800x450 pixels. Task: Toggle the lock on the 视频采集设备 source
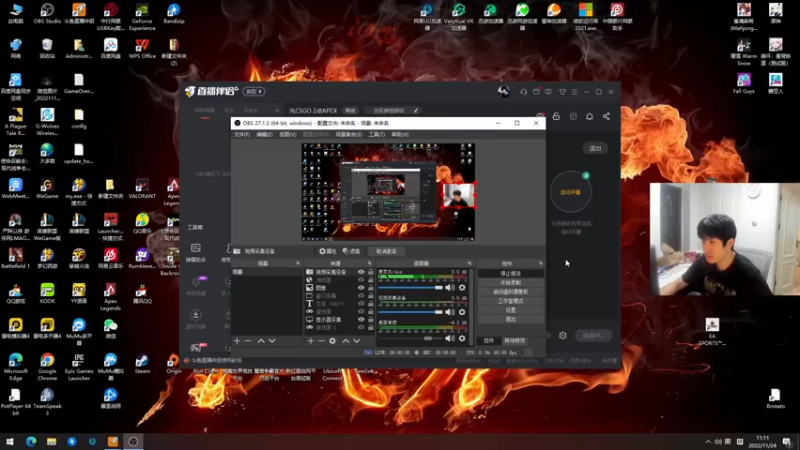(x=370, y=272)
